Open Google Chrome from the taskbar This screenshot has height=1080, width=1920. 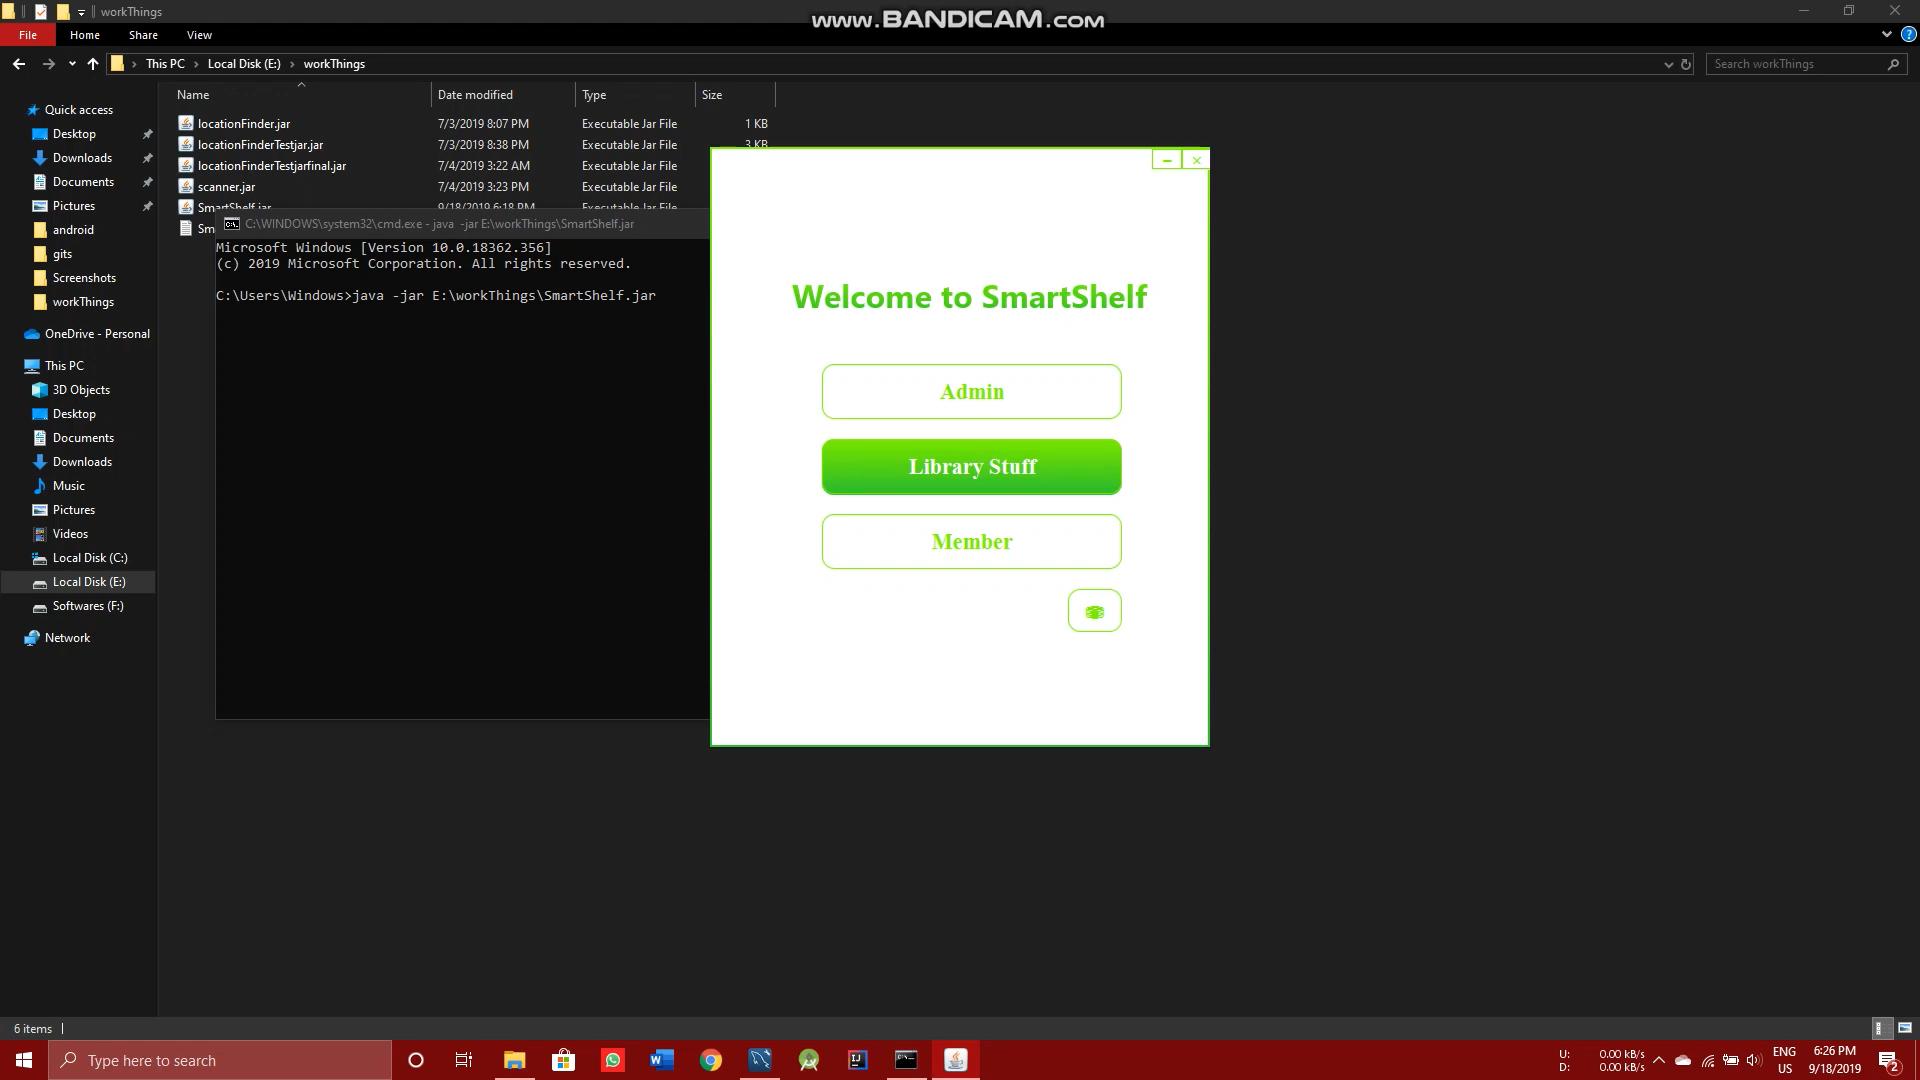click(x=711, y=1060)
